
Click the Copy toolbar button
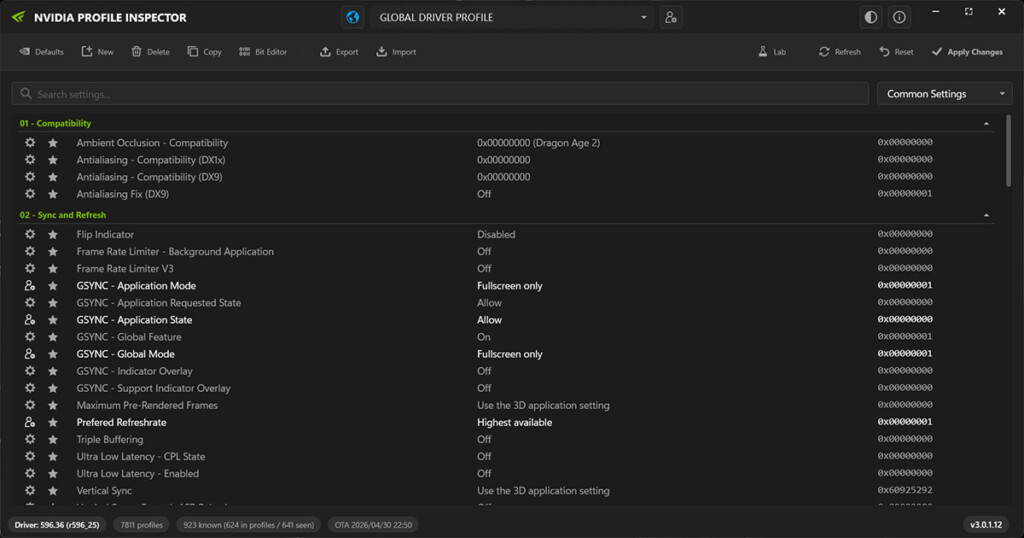coord(204,52)
